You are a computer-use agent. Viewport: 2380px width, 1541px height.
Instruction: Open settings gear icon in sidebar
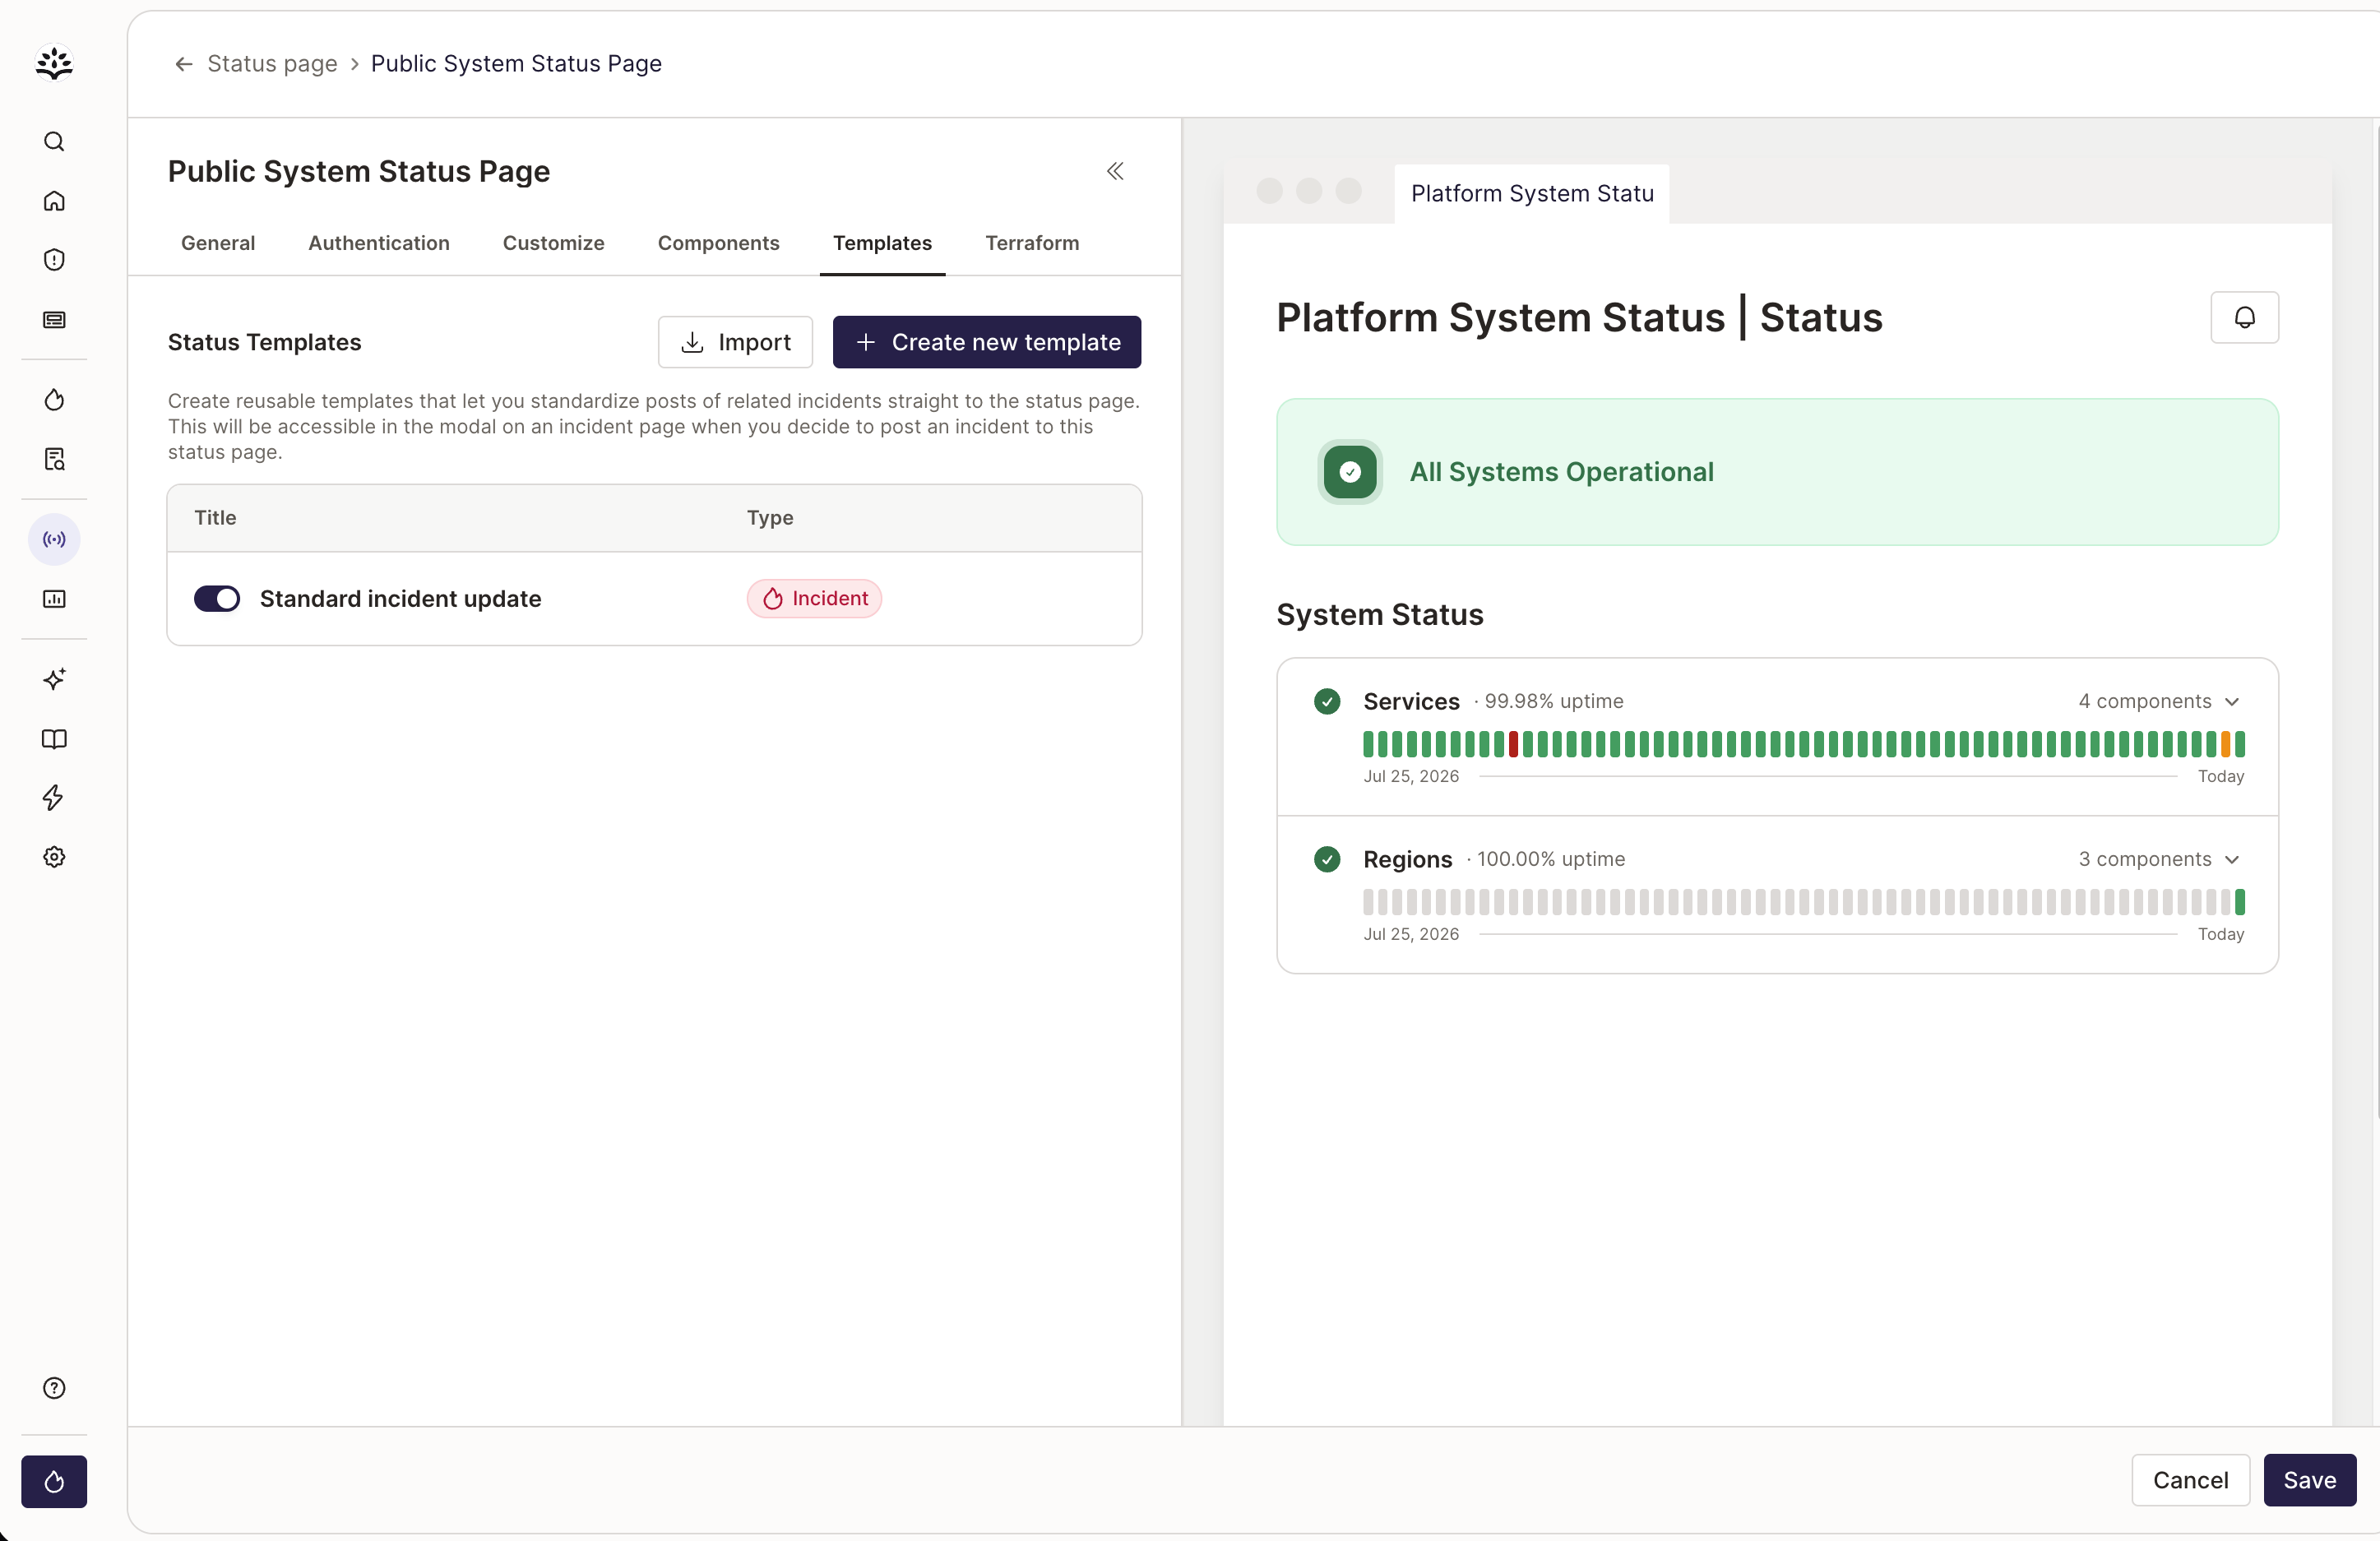tap(54, 857)
